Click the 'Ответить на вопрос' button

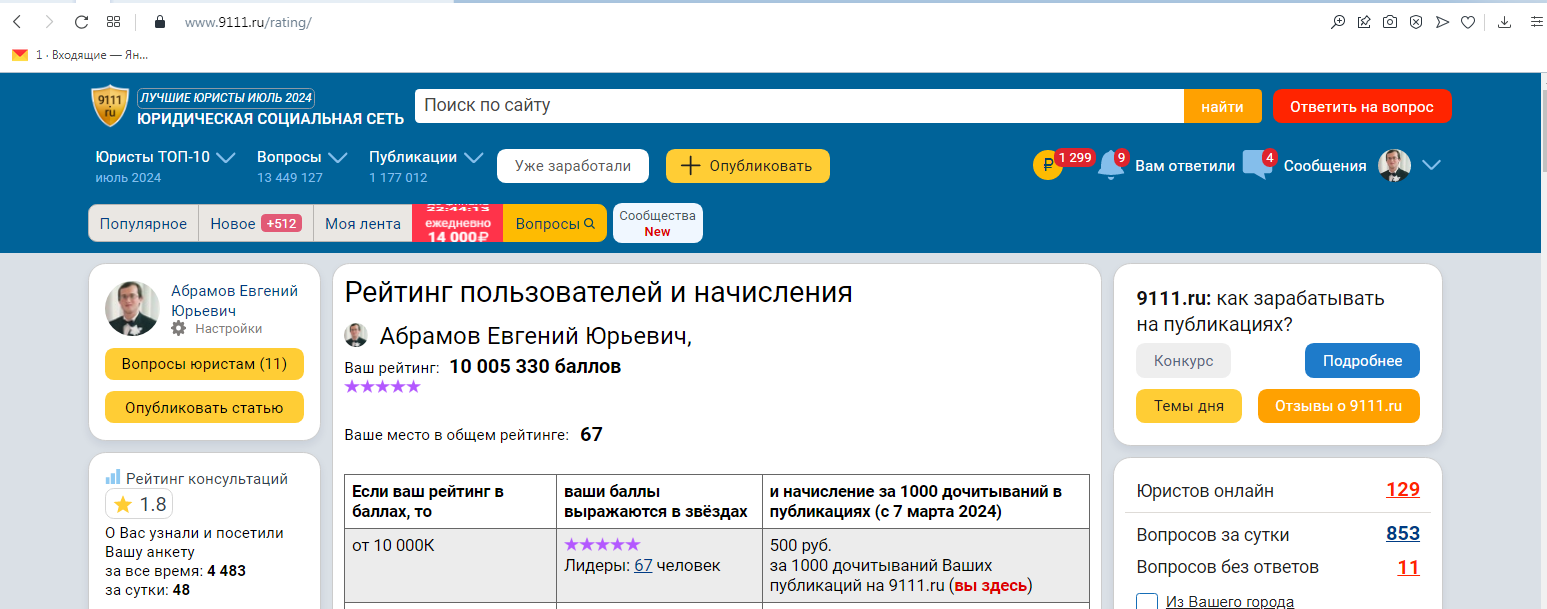point(1362,105)
